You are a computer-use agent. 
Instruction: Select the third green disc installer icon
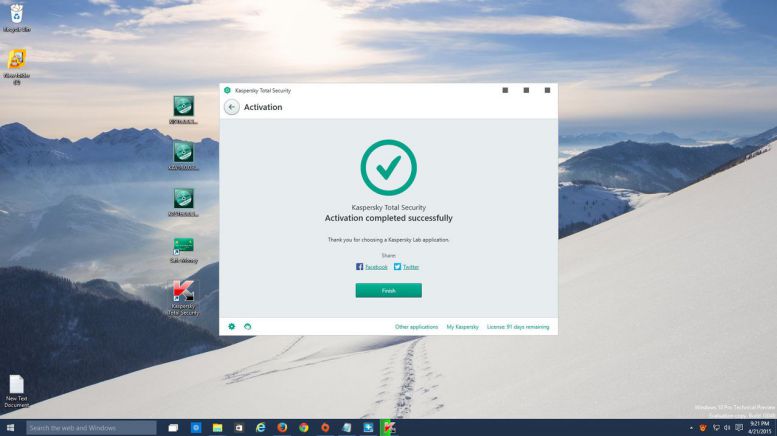(x=183, y=202)
